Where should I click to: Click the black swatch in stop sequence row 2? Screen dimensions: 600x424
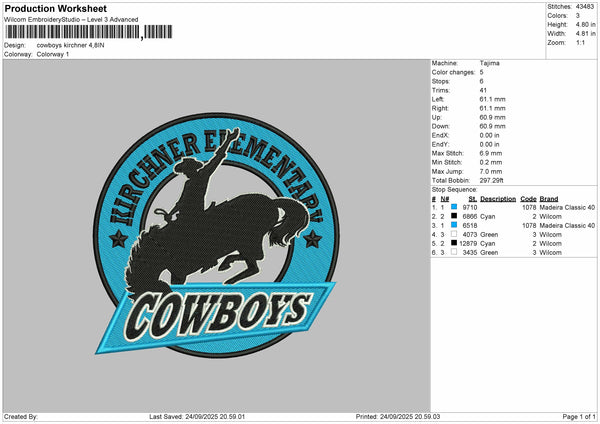454,216
